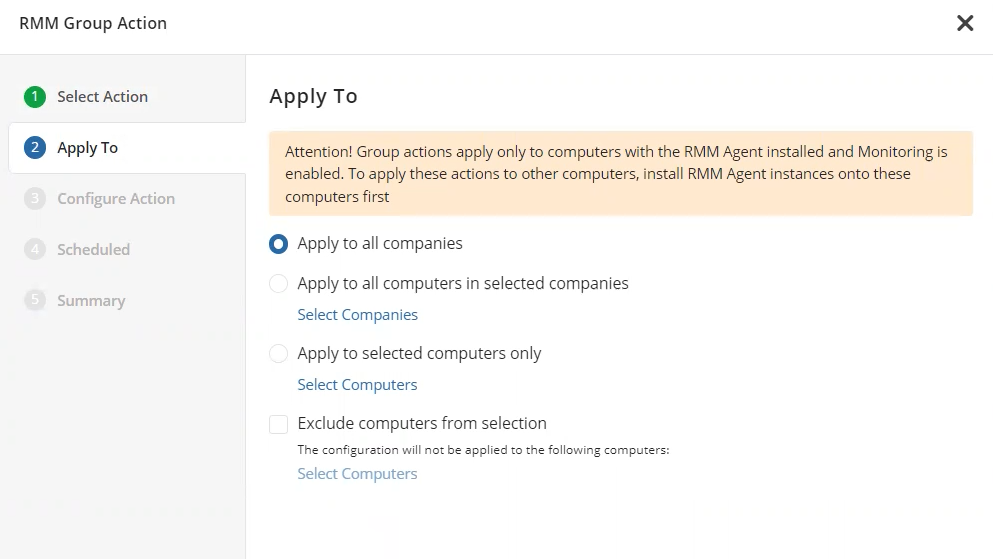Screen dimensions: 993x559
Task: Click the greyed step 4 number badge
Action: point(36,250)
